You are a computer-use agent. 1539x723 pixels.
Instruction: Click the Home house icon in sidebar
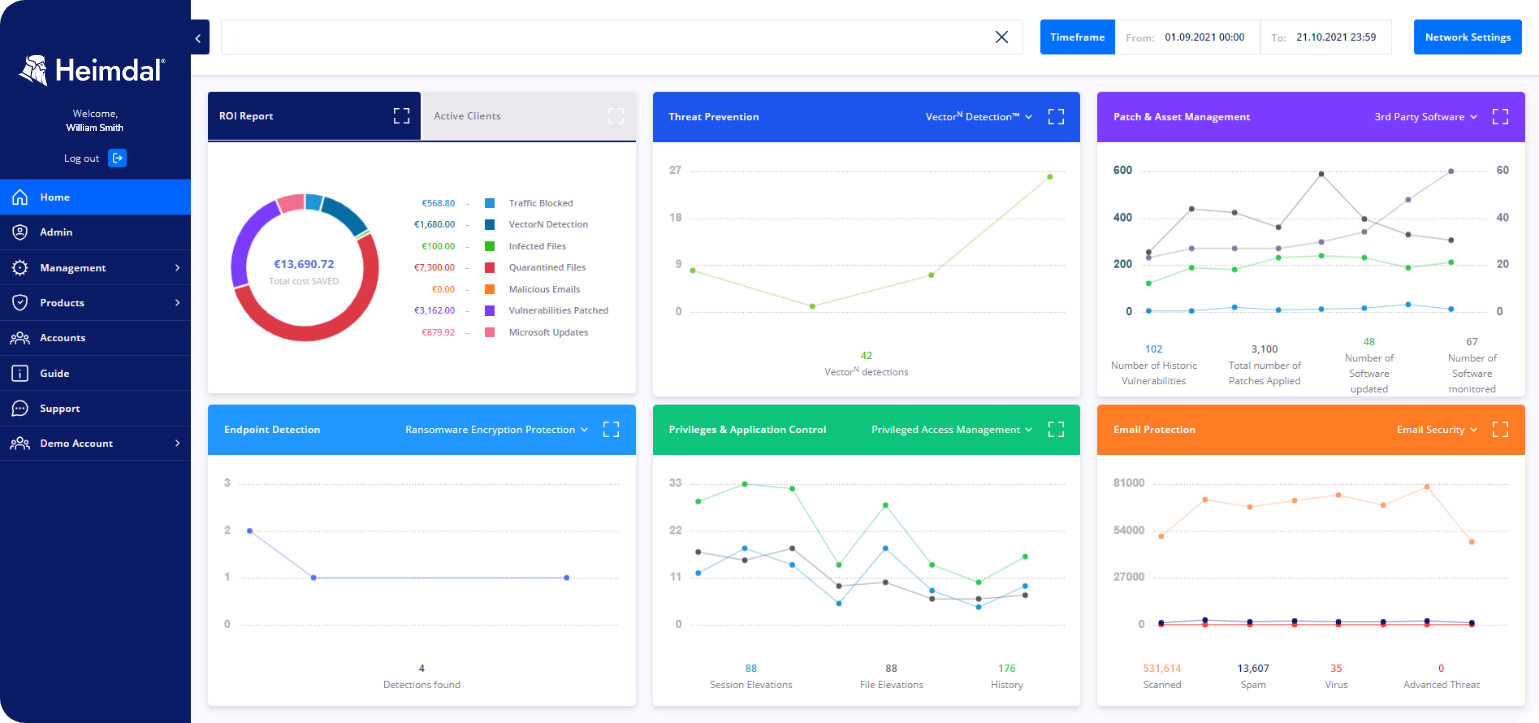point(20,197)
